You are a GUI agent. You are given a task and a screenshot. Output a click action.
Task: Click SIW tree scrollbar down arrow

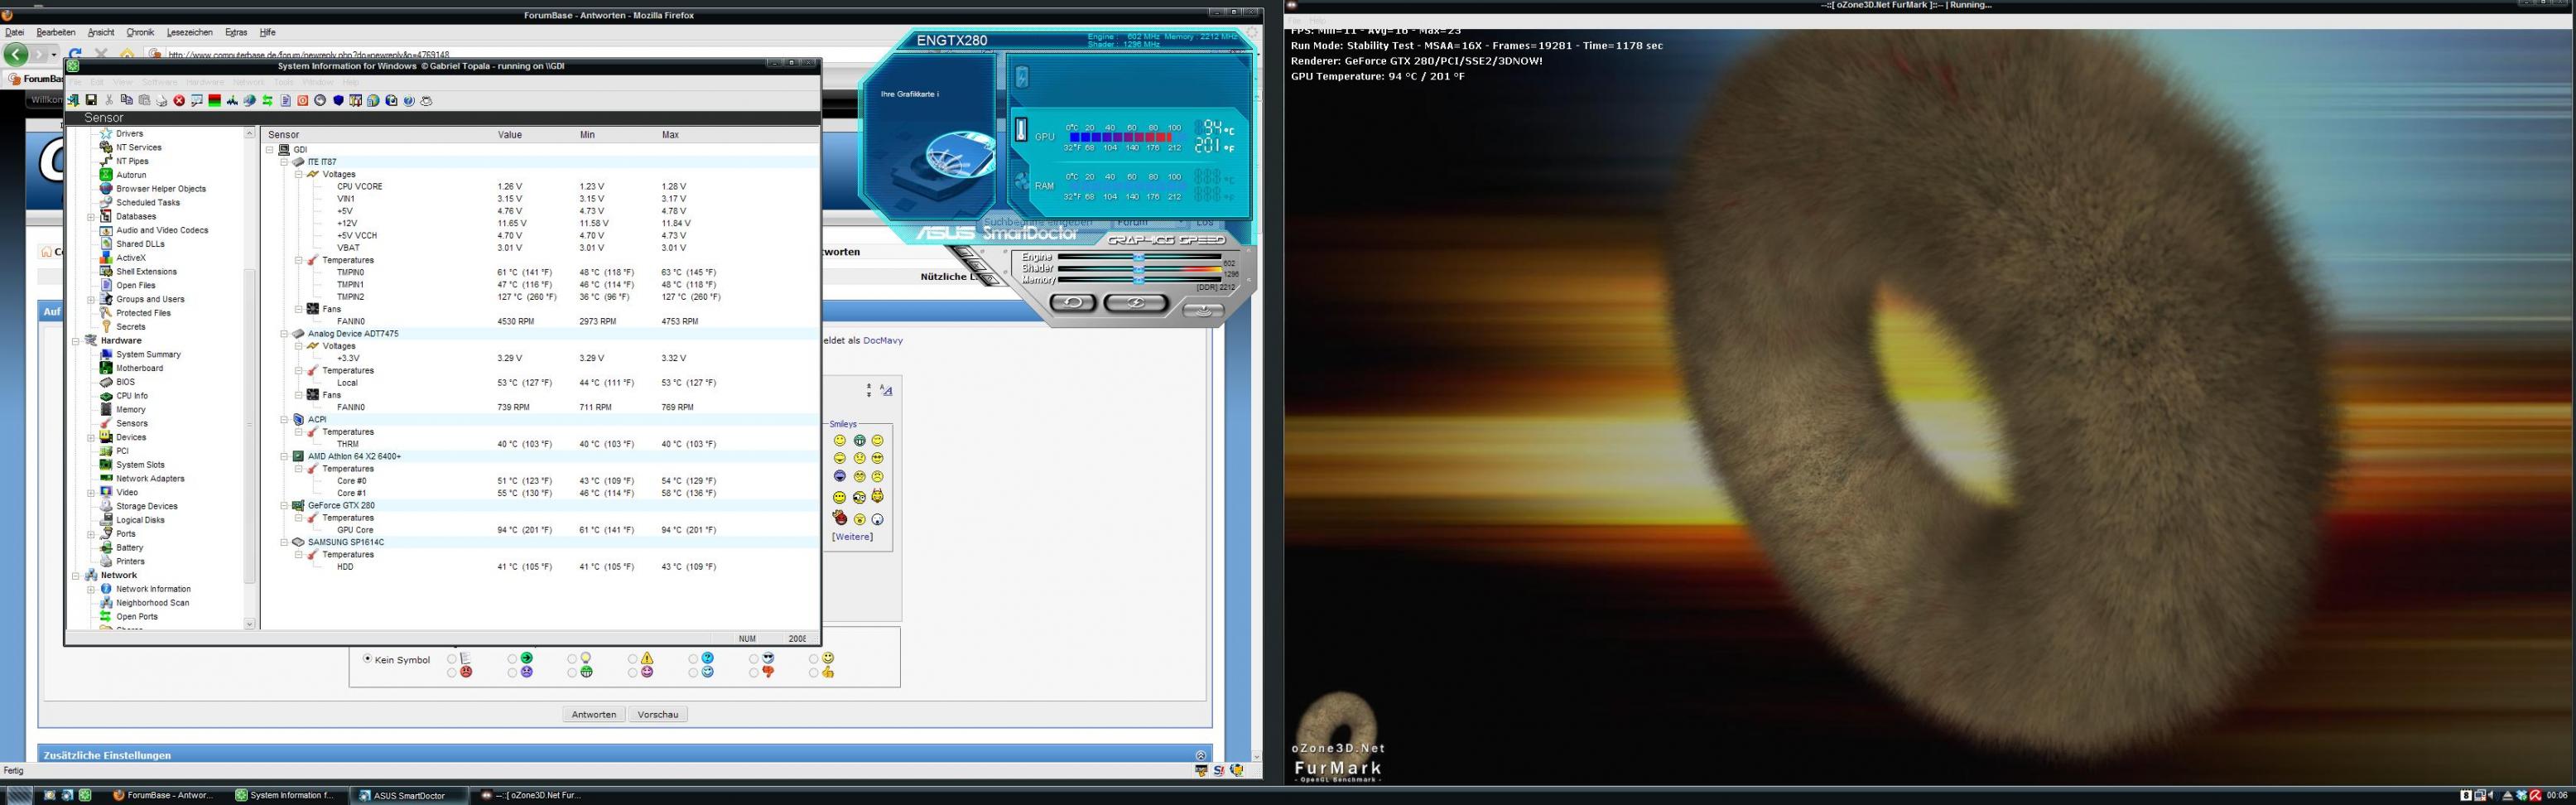[x=250, y=624]
